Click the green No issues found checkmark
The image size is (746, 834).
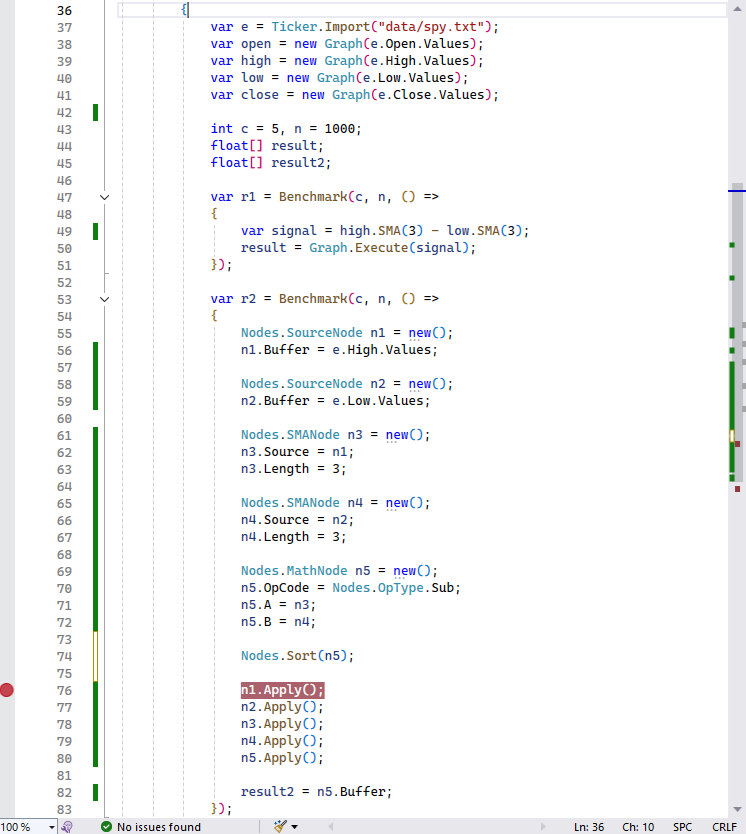pos(106,827)
